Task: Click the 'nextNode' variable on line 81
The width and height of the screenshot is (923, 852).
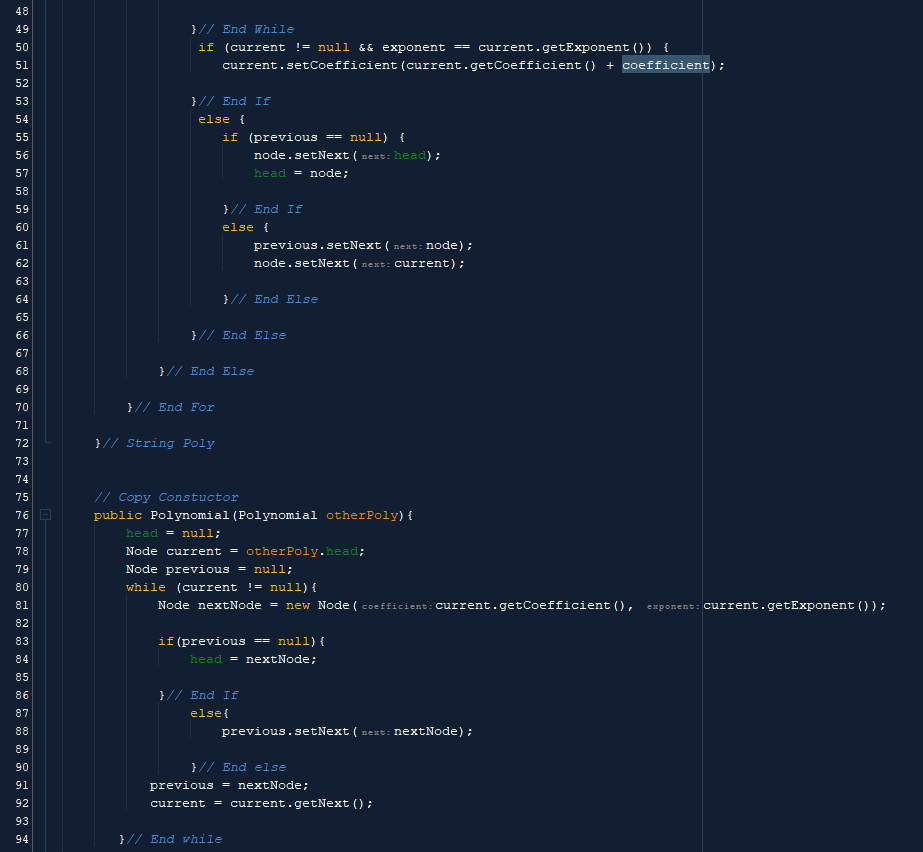Action: point(230,605)
